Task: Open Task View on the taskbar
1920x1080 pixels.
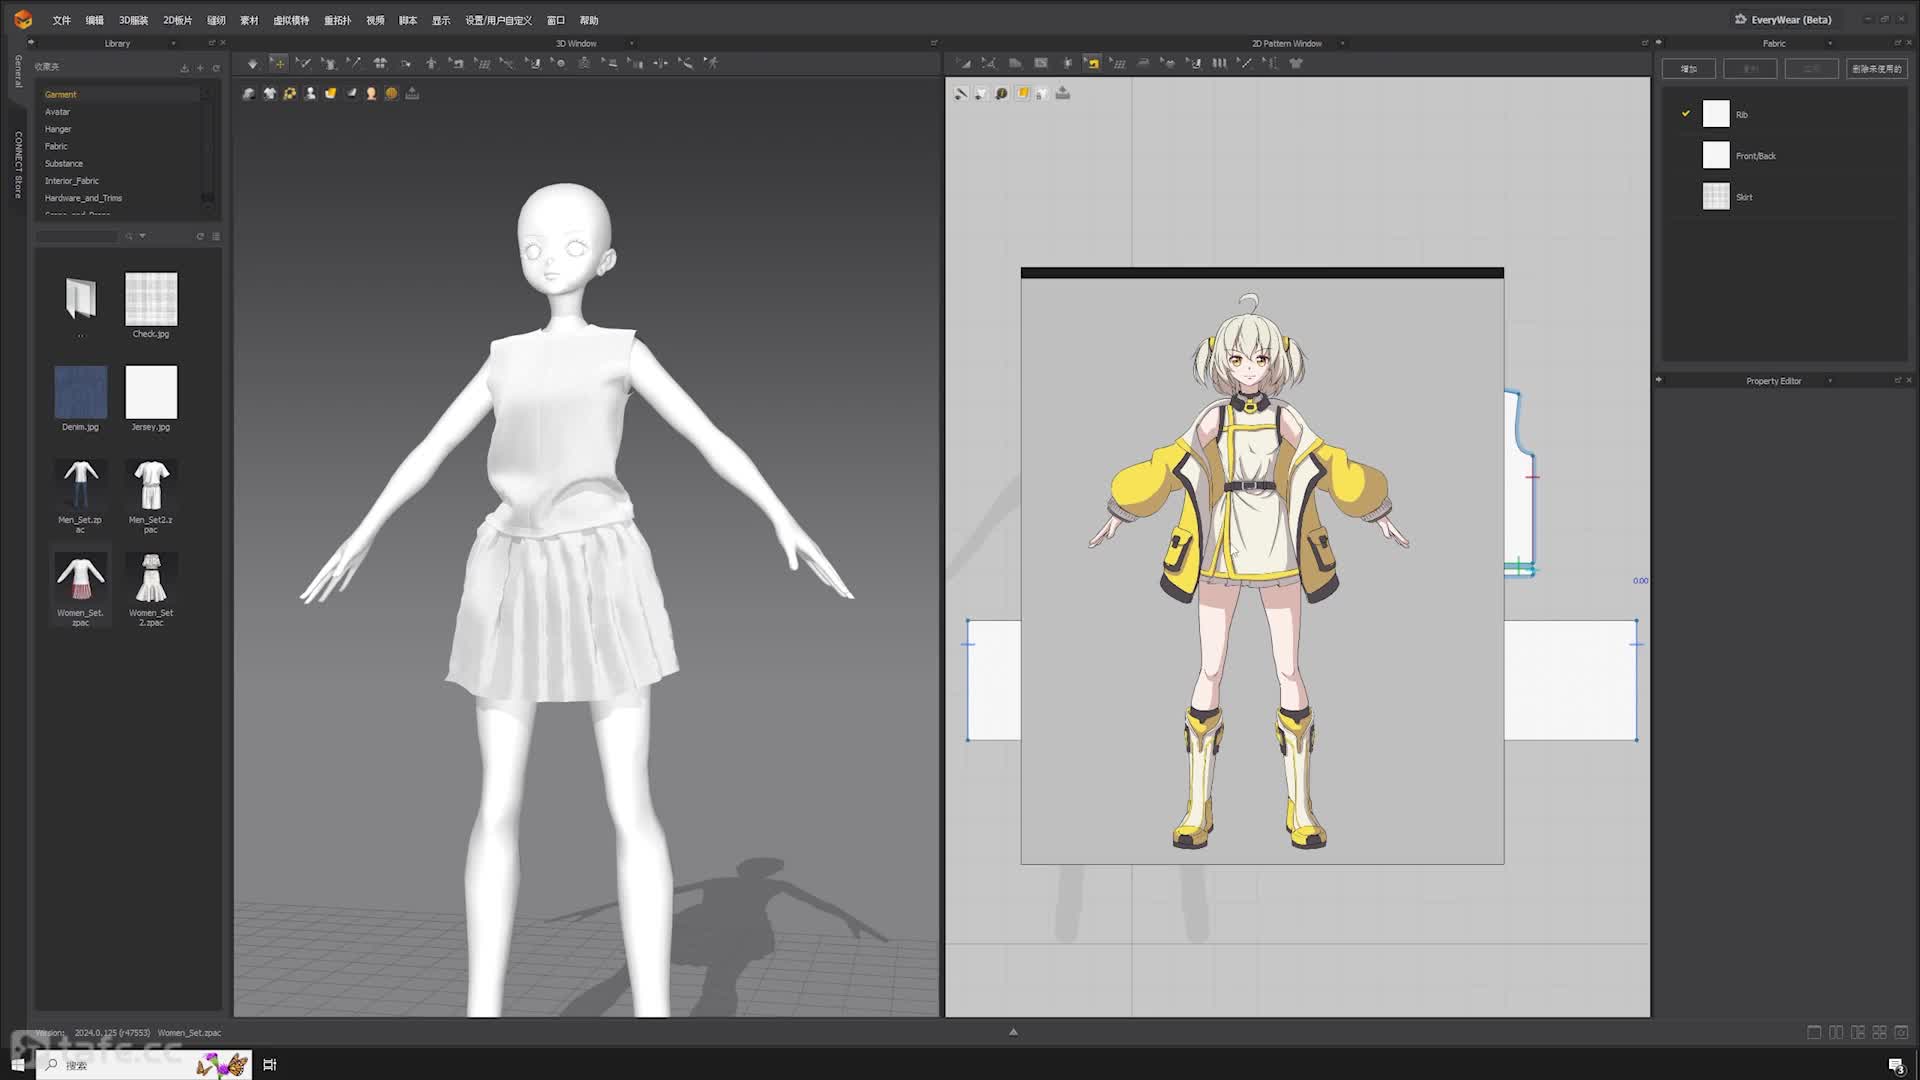Action: [269, 1065]
